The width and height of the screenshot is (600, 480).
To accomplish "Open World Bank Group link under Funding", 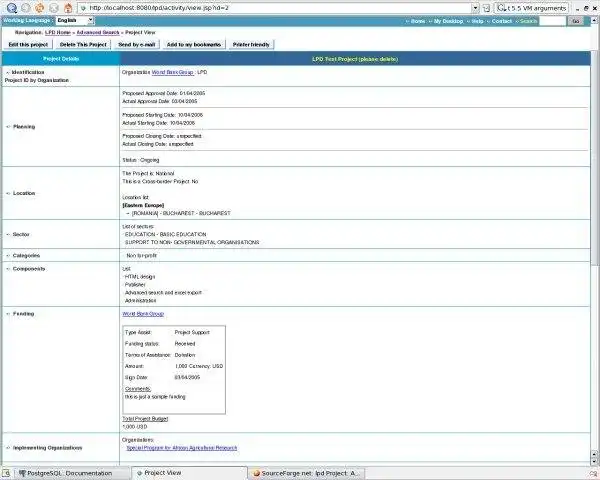I will pyautogui.click(x=143, y=314).
